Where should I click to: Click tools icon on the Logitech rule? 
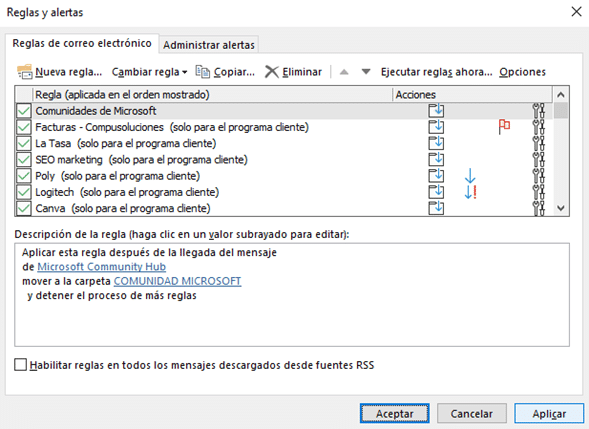(x=538, y=192)
